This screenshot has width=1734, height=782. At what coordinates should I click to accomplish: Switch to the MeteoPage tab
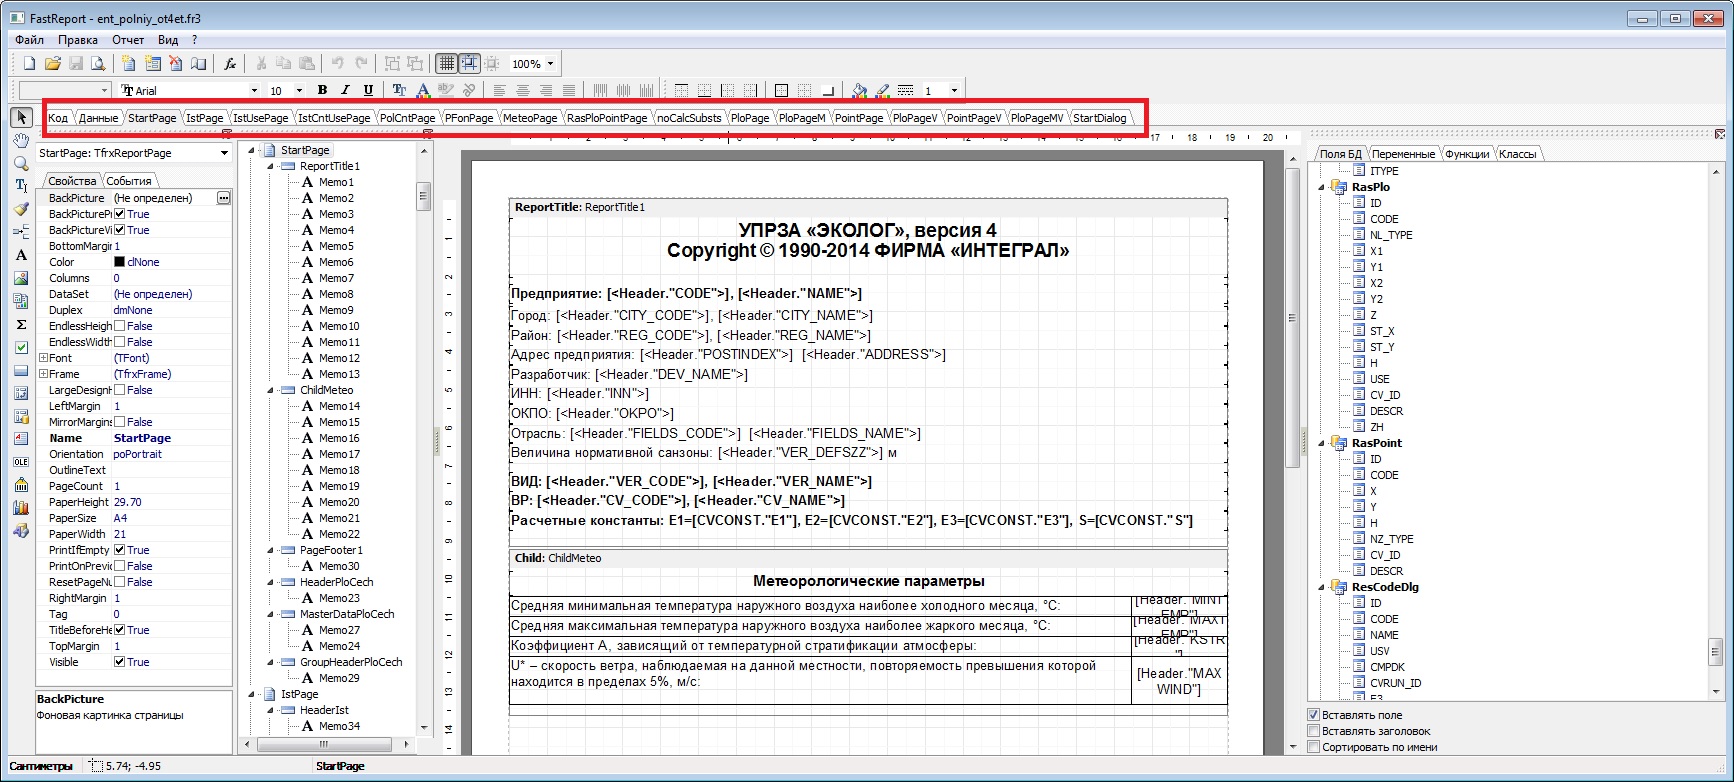click(x=529, y=118)
